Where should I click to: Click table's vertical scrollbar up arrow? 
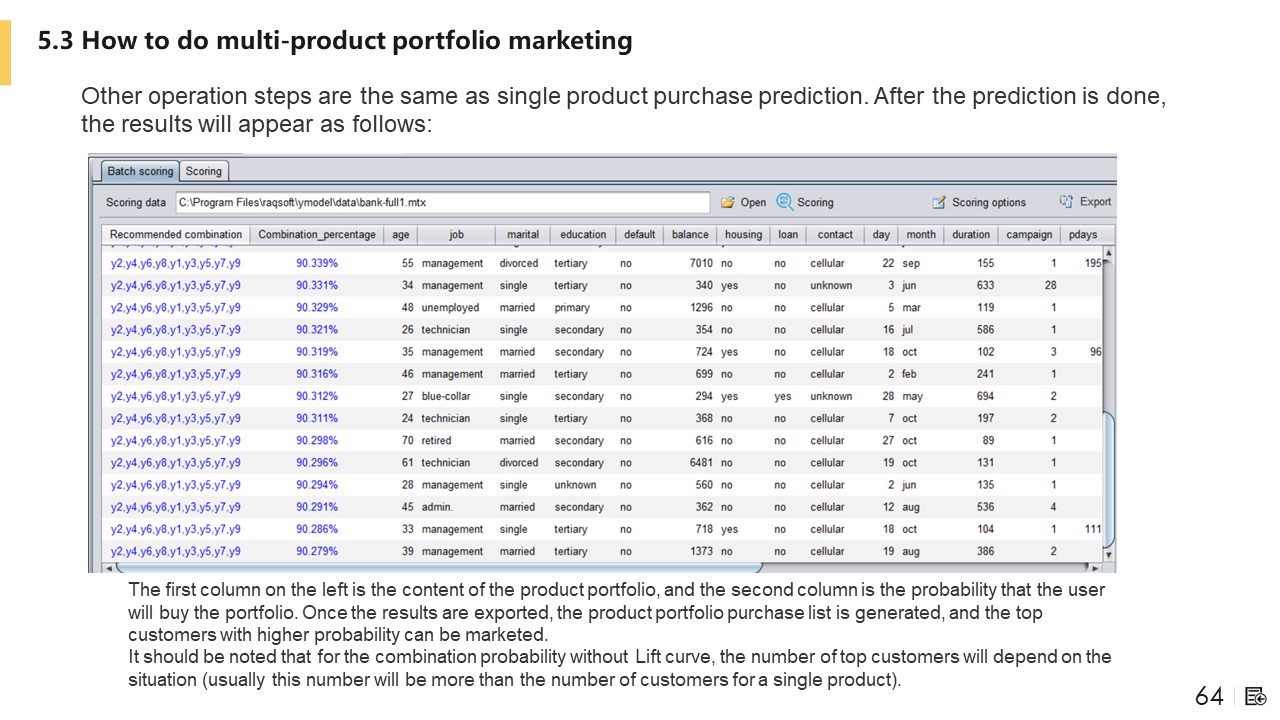click(x=1108, y=253)
